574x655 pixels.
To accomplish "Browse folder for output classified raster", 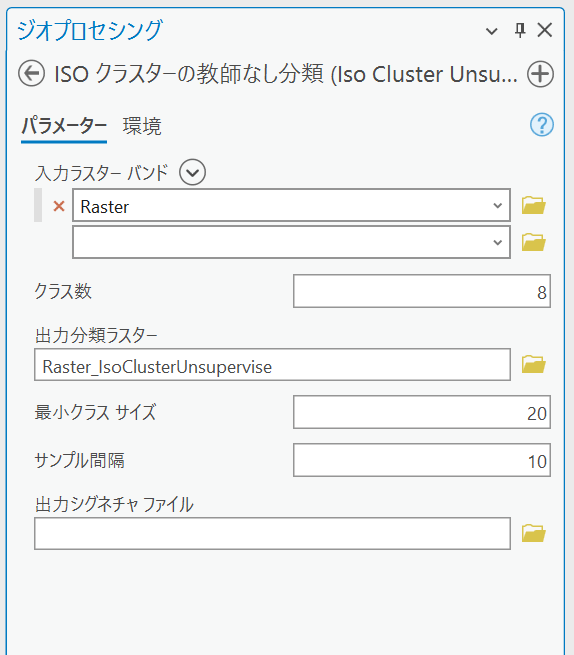I will [533, 364].
